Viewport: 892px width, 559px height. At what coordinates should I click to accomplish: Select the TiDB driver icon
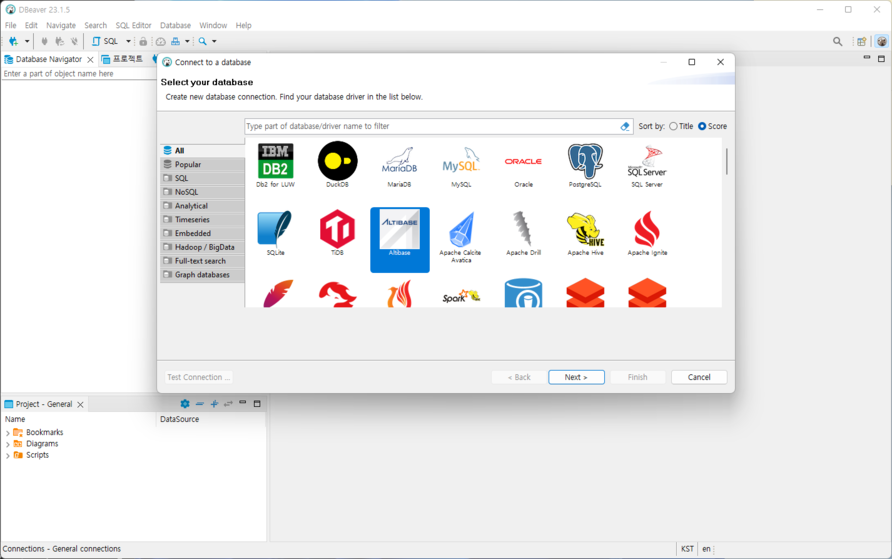click(337, 232)
